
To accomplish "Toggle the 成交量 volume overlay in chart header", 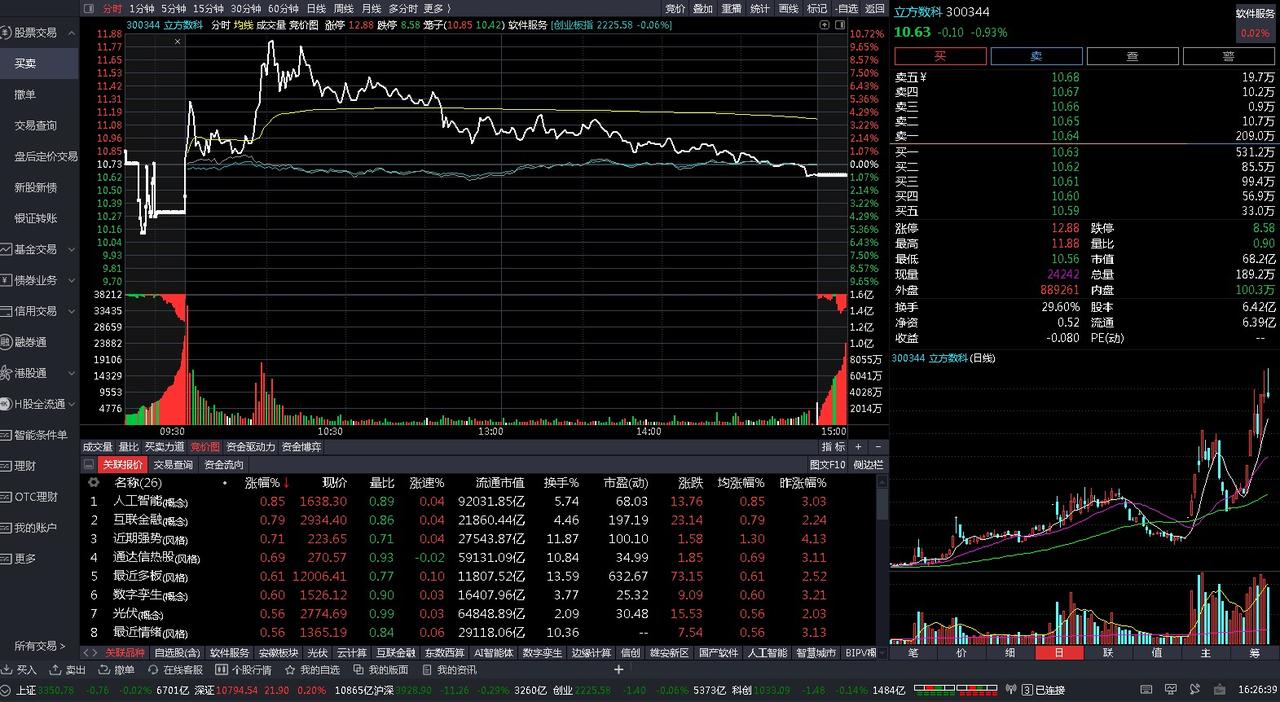I will (x=271, y=25).
